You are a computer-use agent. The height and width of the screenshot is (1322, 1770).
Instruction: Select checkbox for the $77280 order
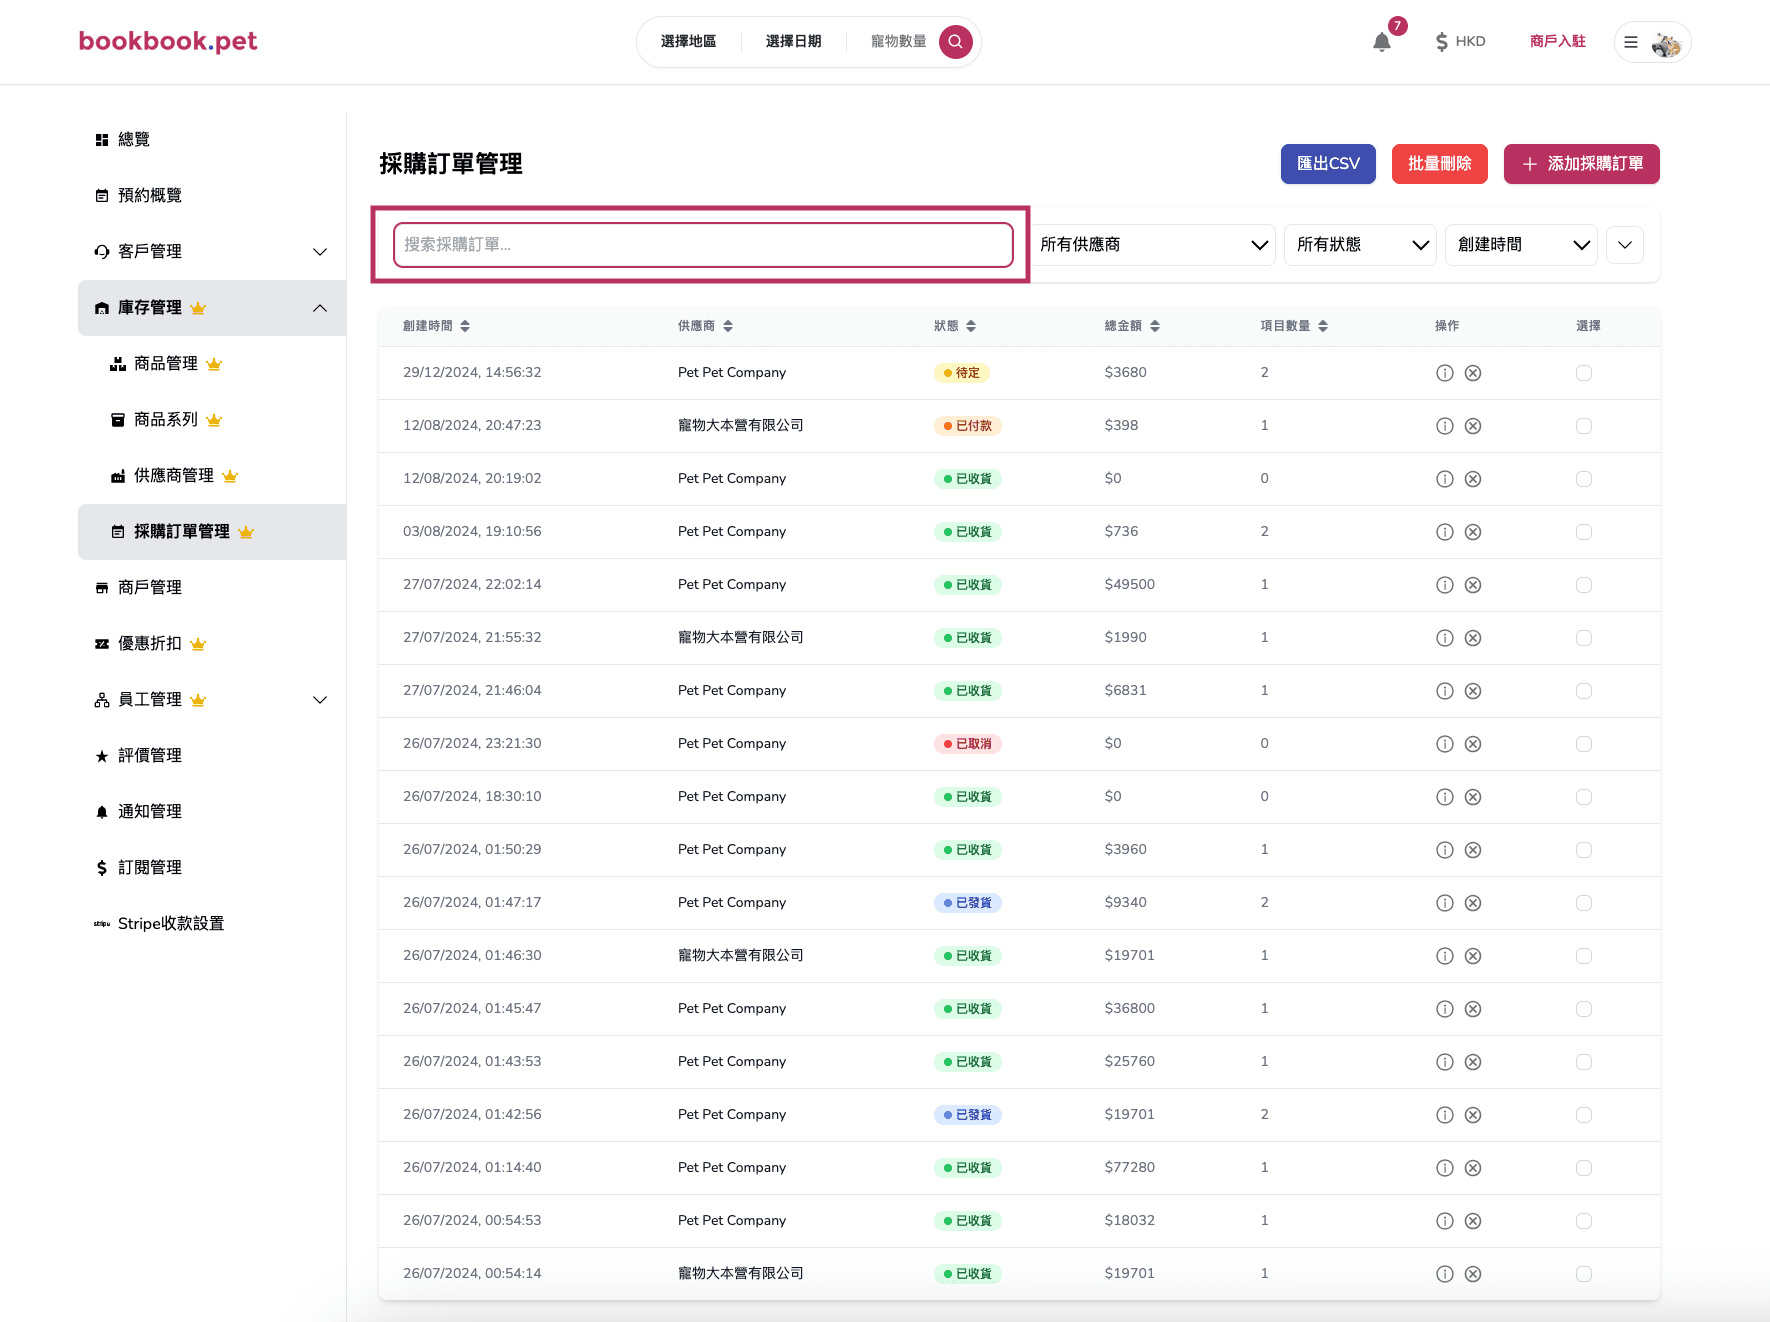pyautogui.click(x=1584, y=1168)
